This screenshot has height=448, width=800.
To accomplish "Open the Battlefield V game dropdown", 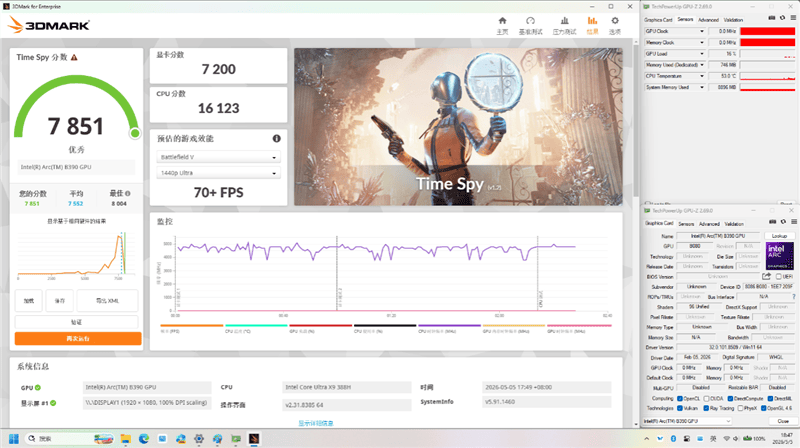I will coord(218,157).
